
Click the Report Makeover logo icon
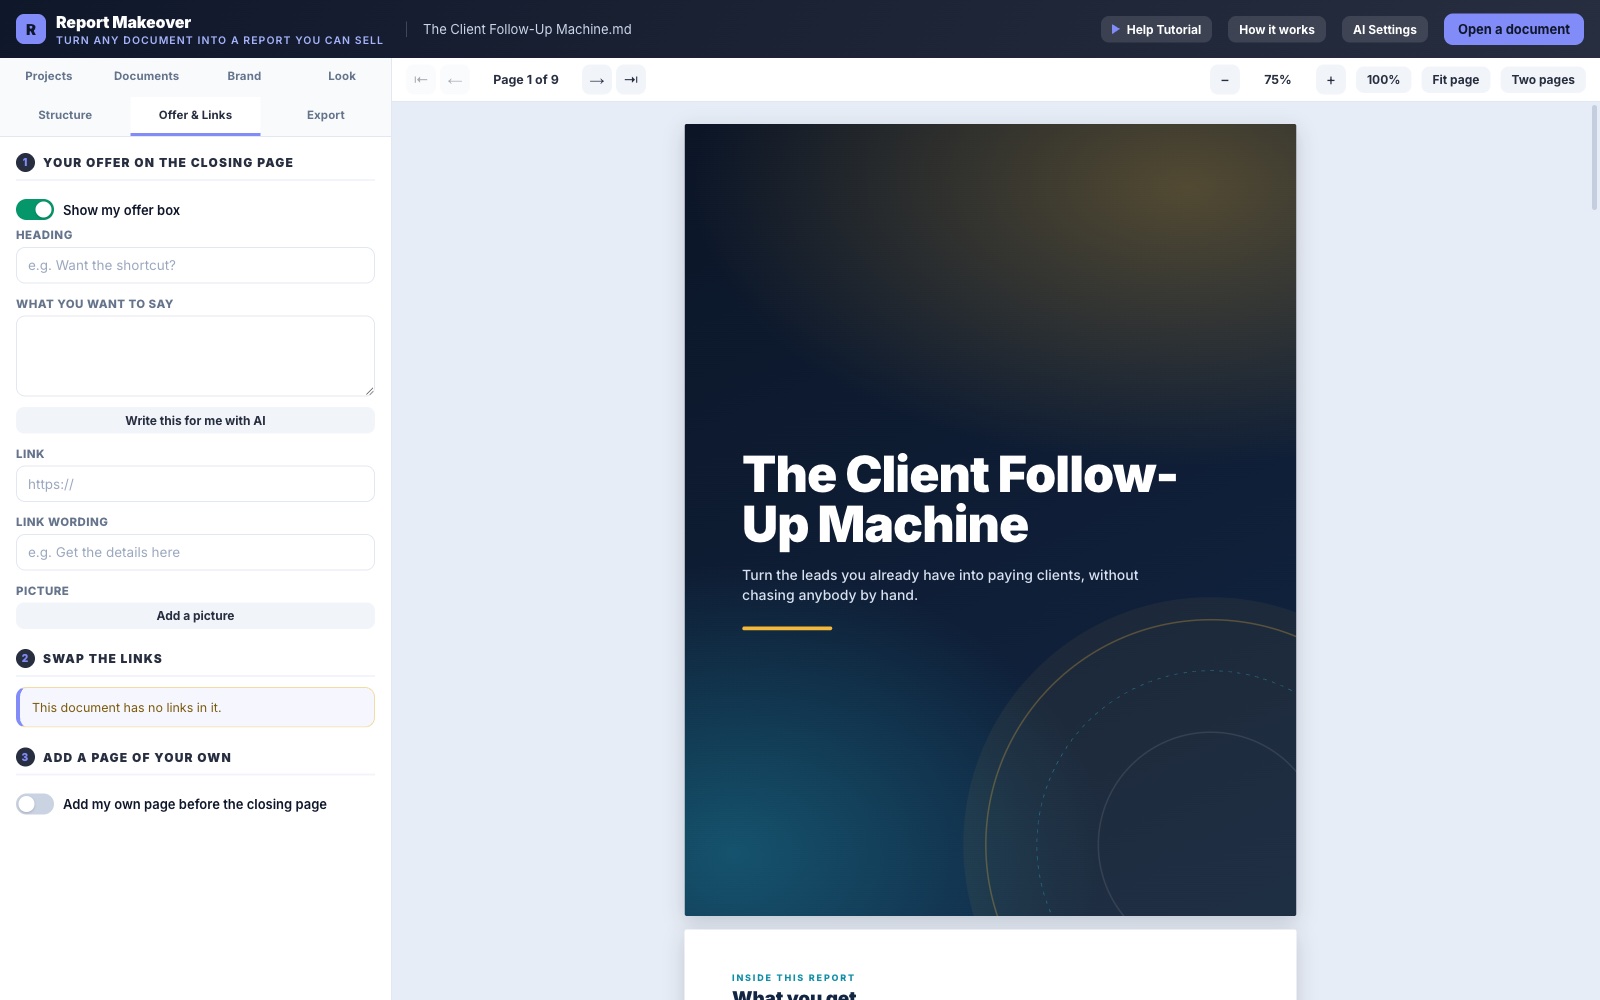coord(31,29)
